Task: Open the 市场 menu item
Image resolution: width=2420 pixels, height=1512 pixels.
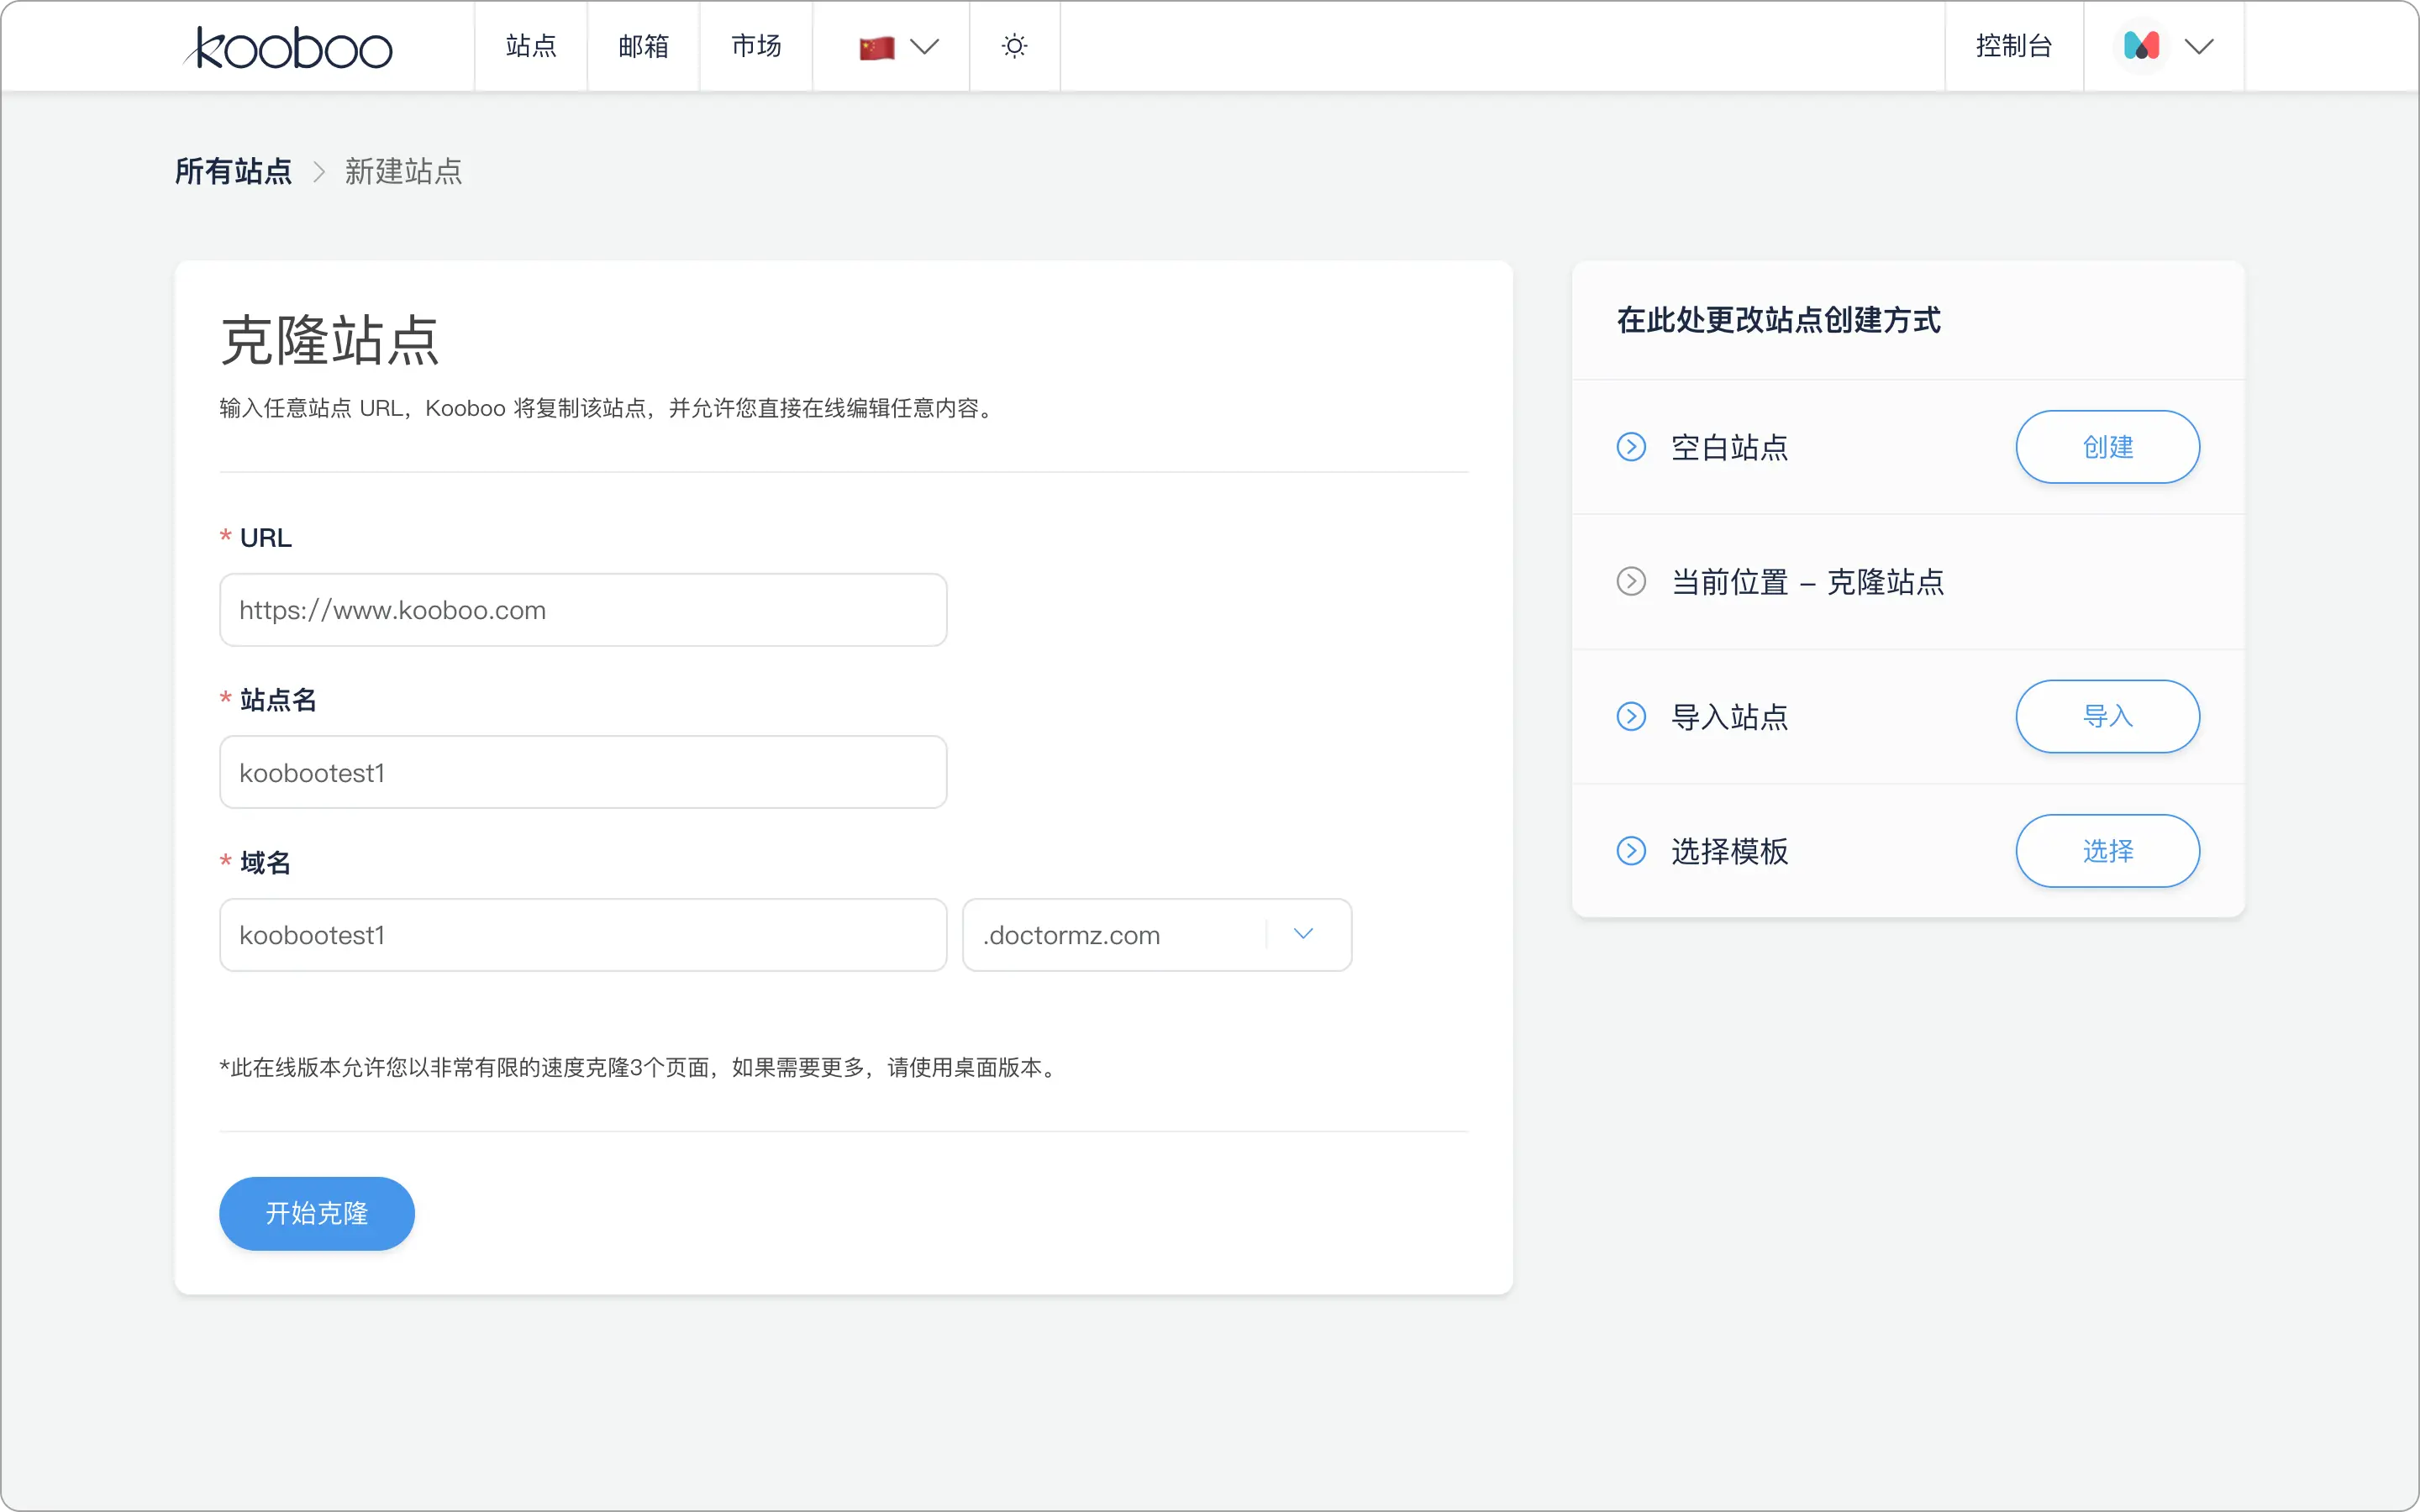Action: point(755,46)
